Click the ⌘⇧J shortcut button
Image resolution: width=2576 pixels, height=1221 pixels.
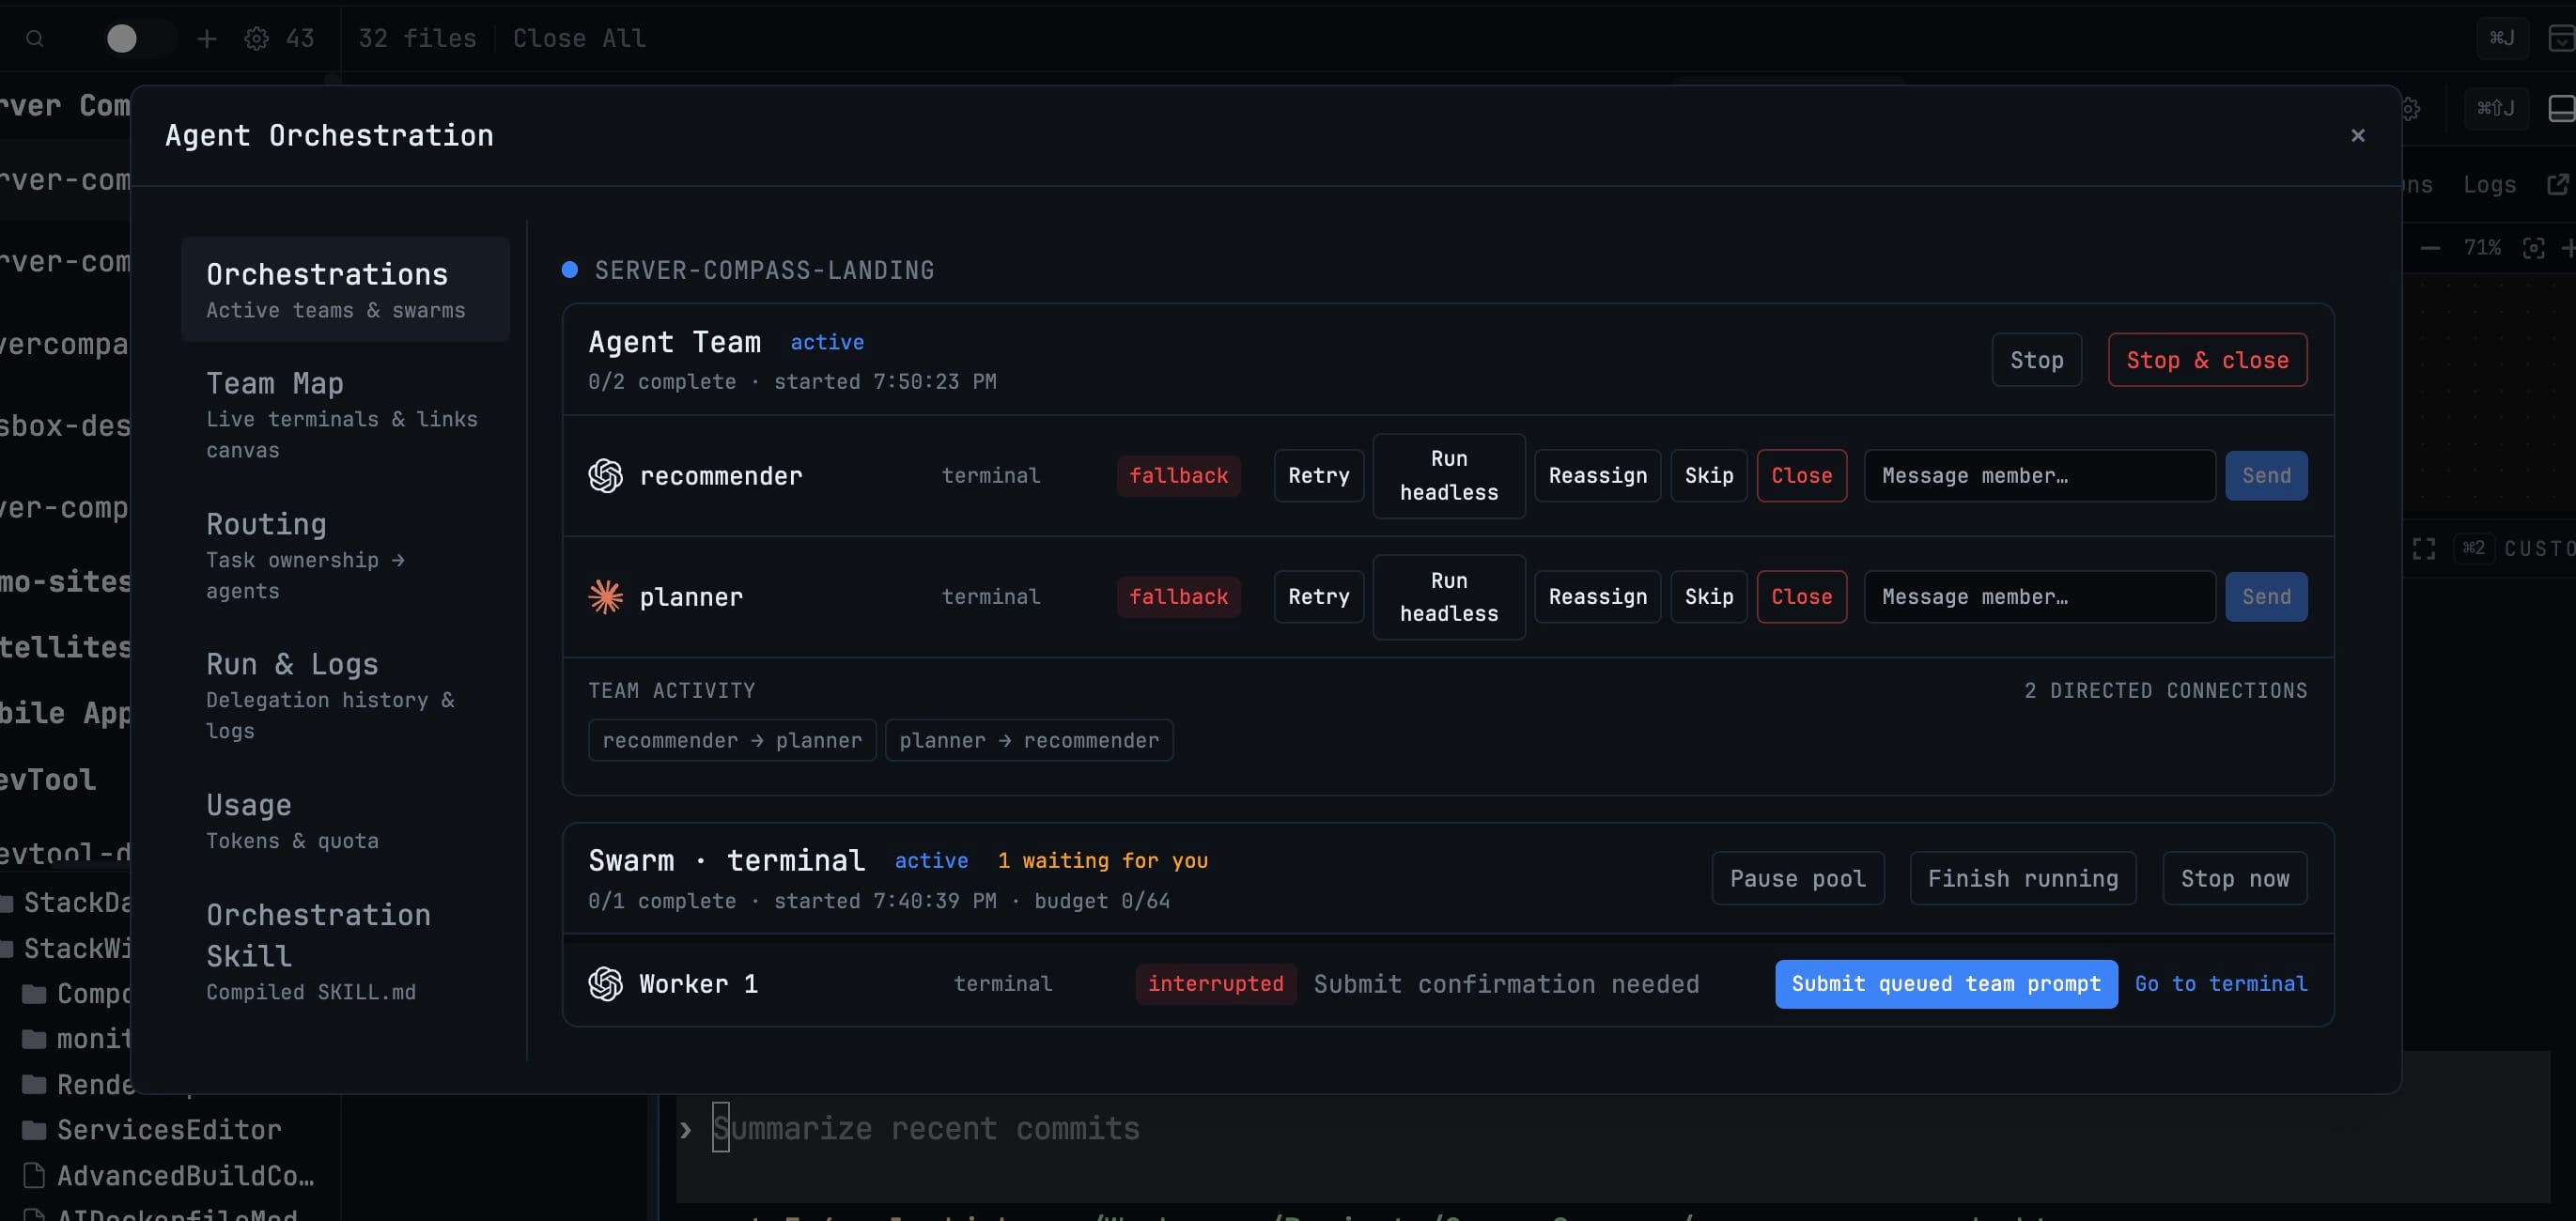2494,108
